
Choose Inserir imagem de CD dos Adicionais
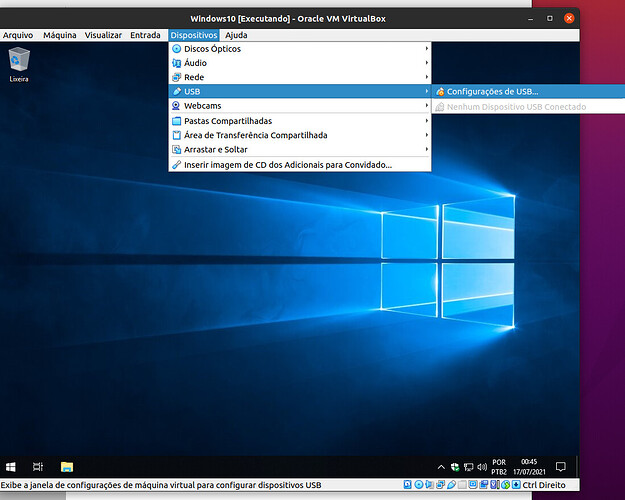(x=300, y=165)
